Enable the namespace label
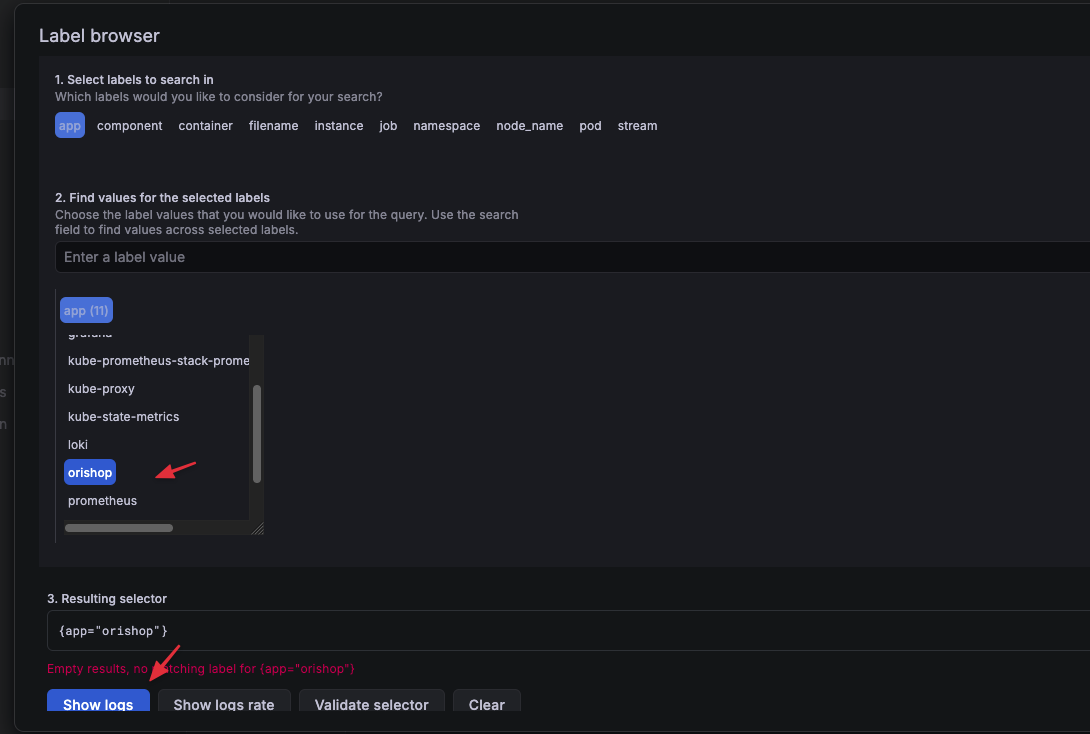 446,126
